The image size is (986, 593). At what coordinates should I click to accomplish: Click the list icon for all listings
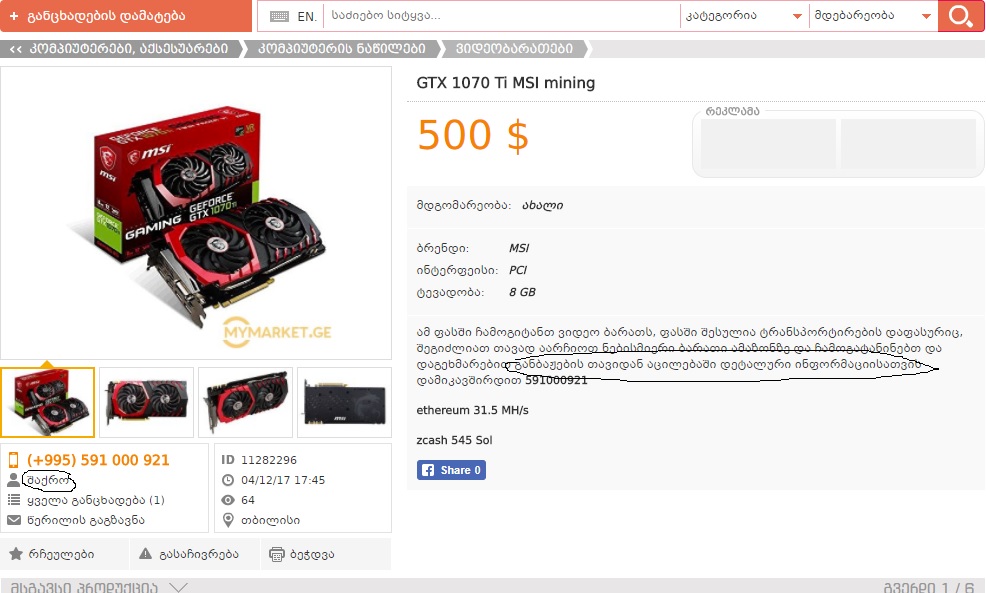click(x=14, y=500)
